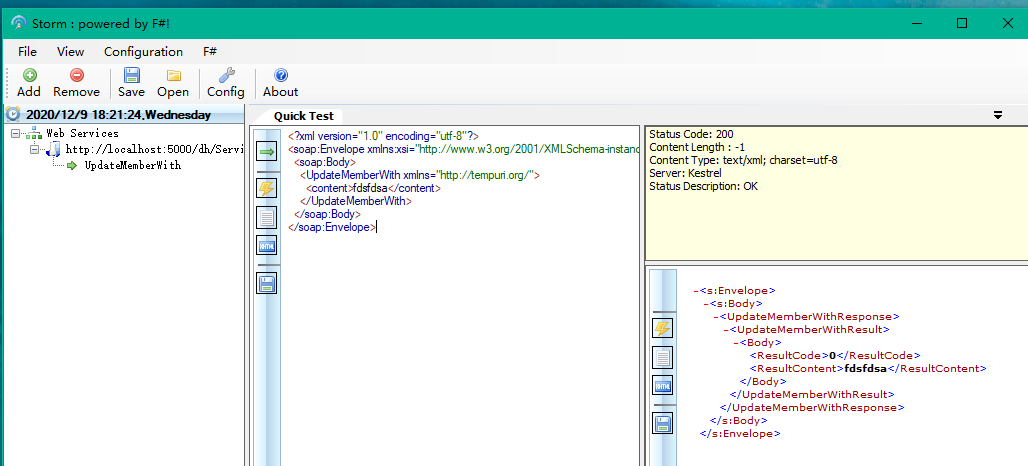Viewport: 1028px width, 466px height.
Task: Click the green arrow icon beside UpdateMemberWith
Action: point(72,165)
